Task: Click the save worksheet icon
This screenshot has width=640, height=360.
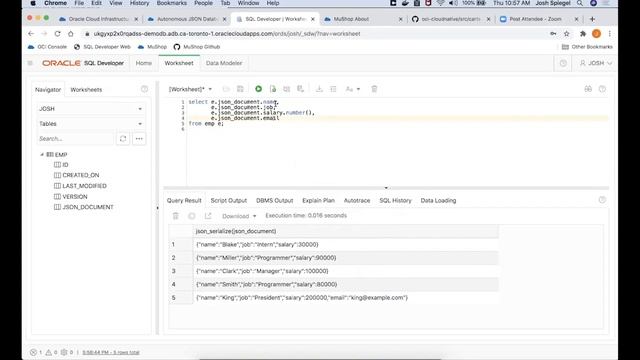Action: [240, 89]
